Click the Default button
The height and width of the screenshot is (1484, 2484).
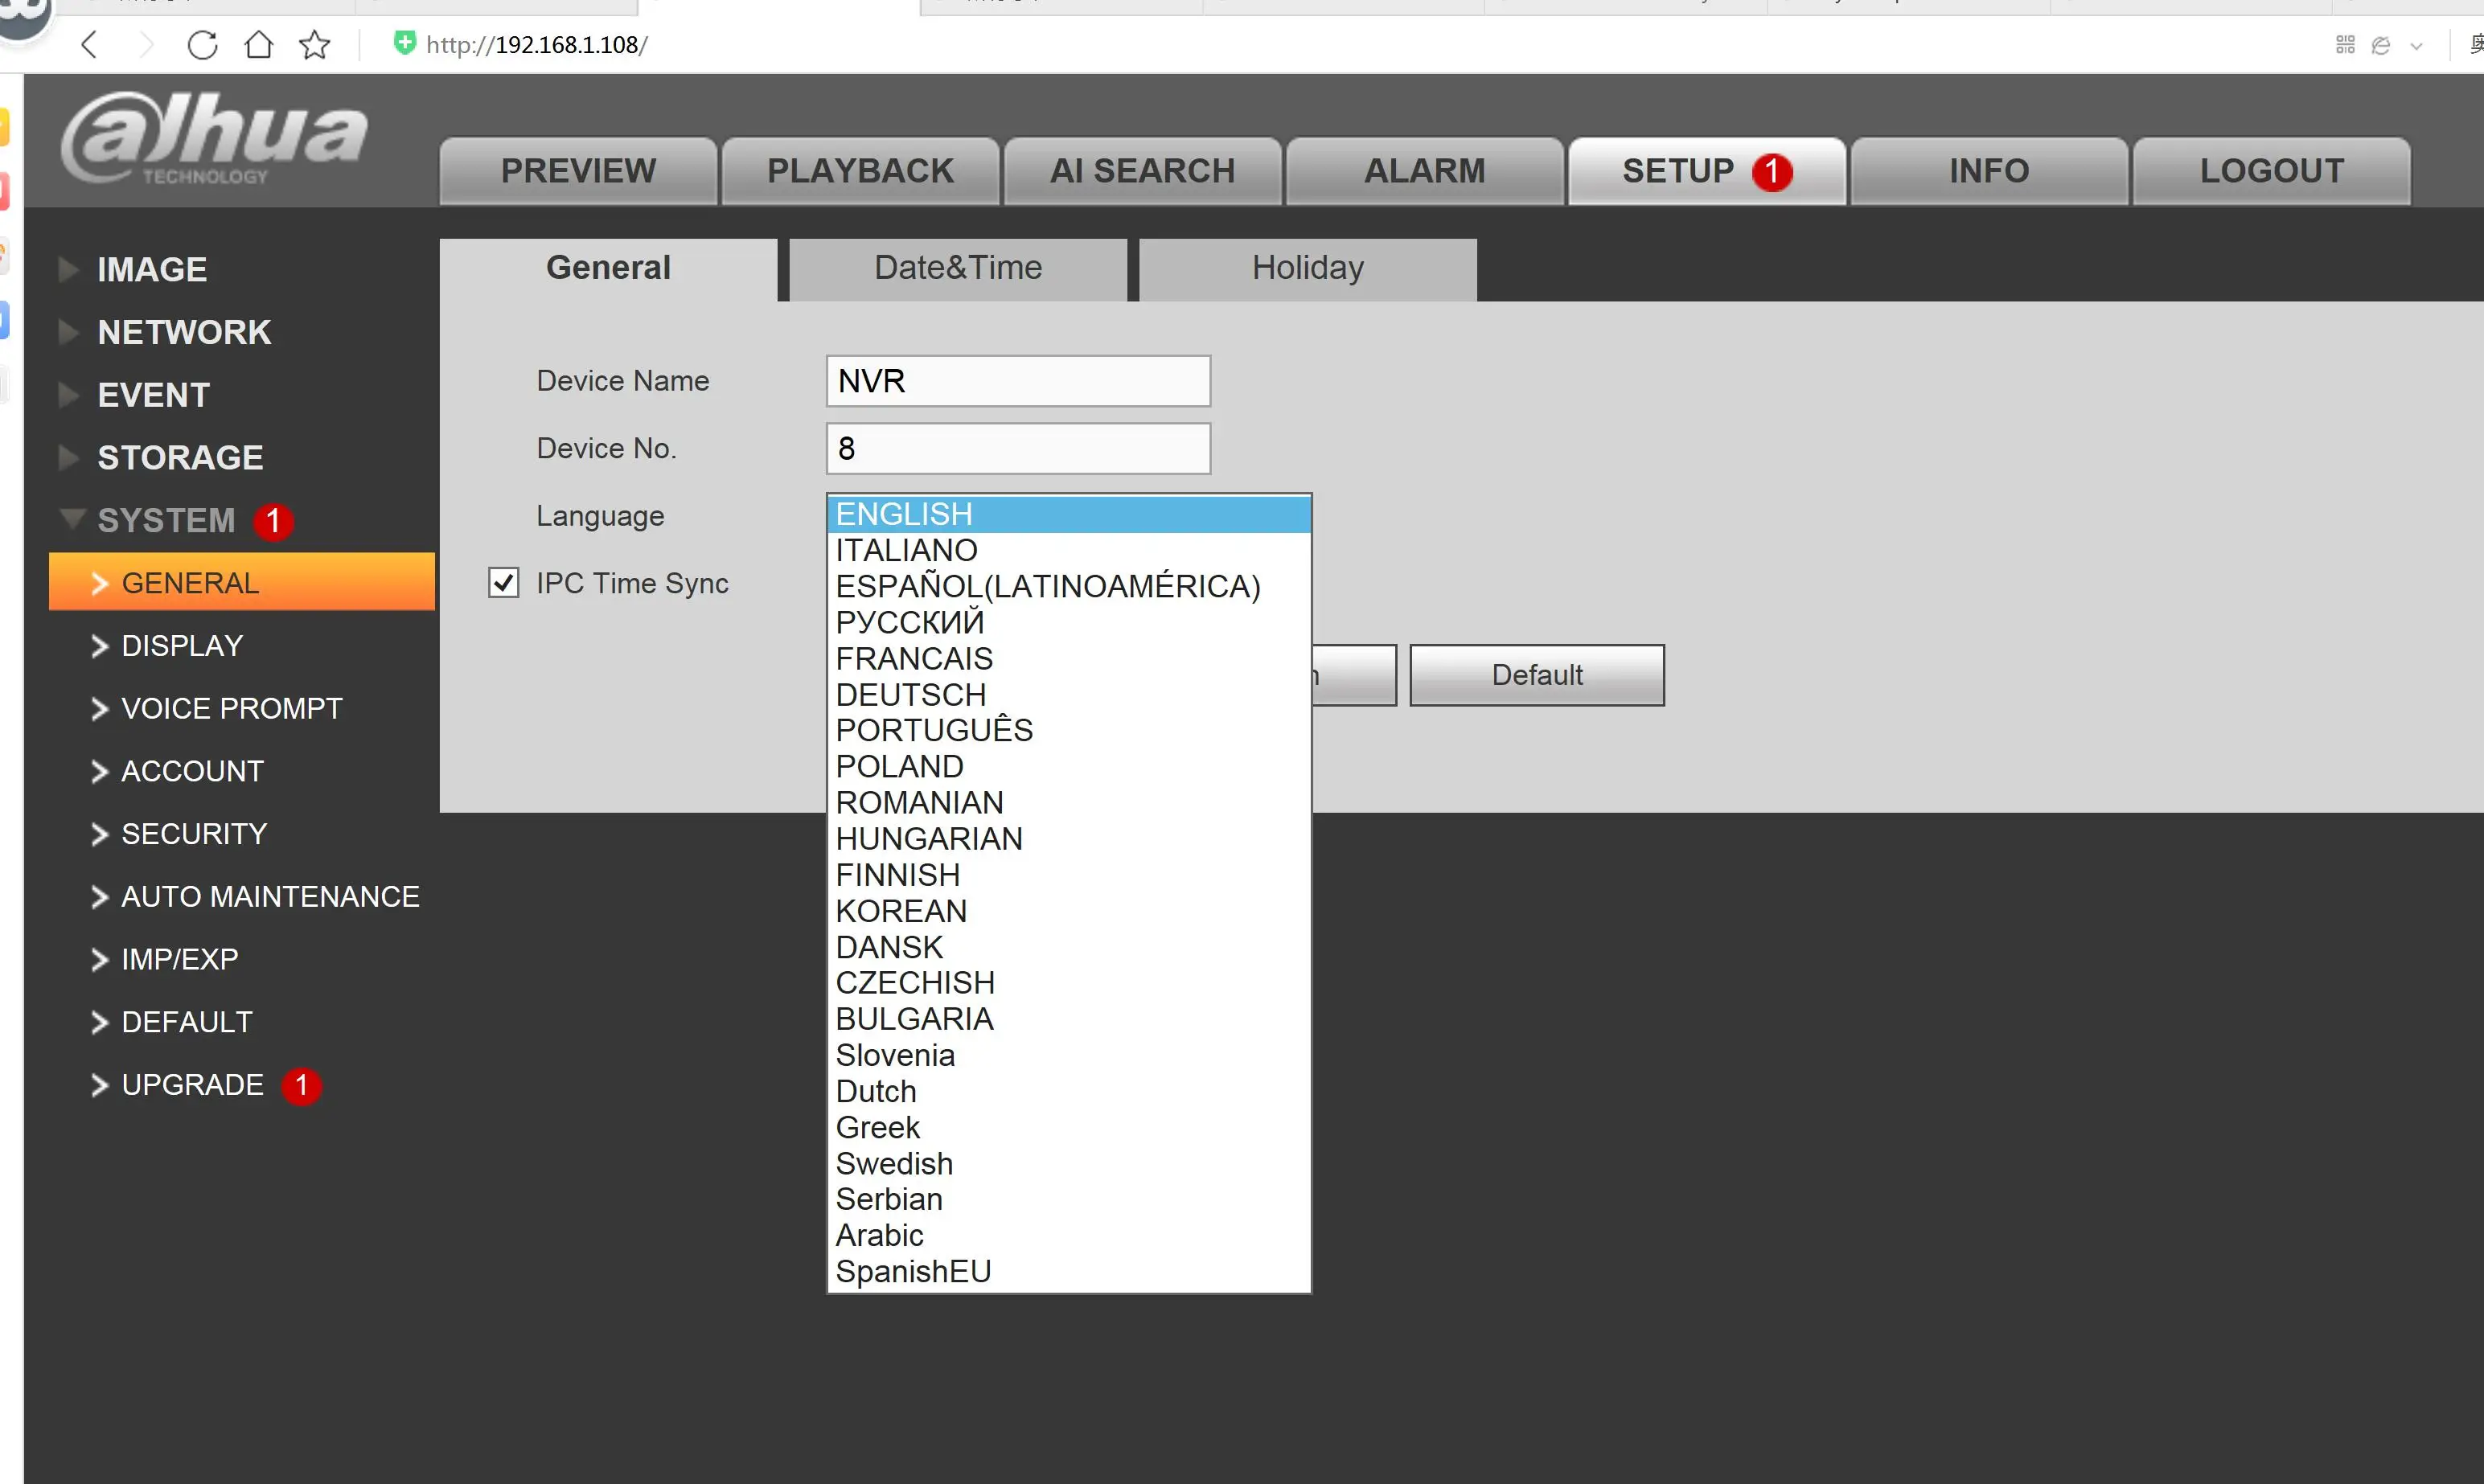coord(1537,674)
